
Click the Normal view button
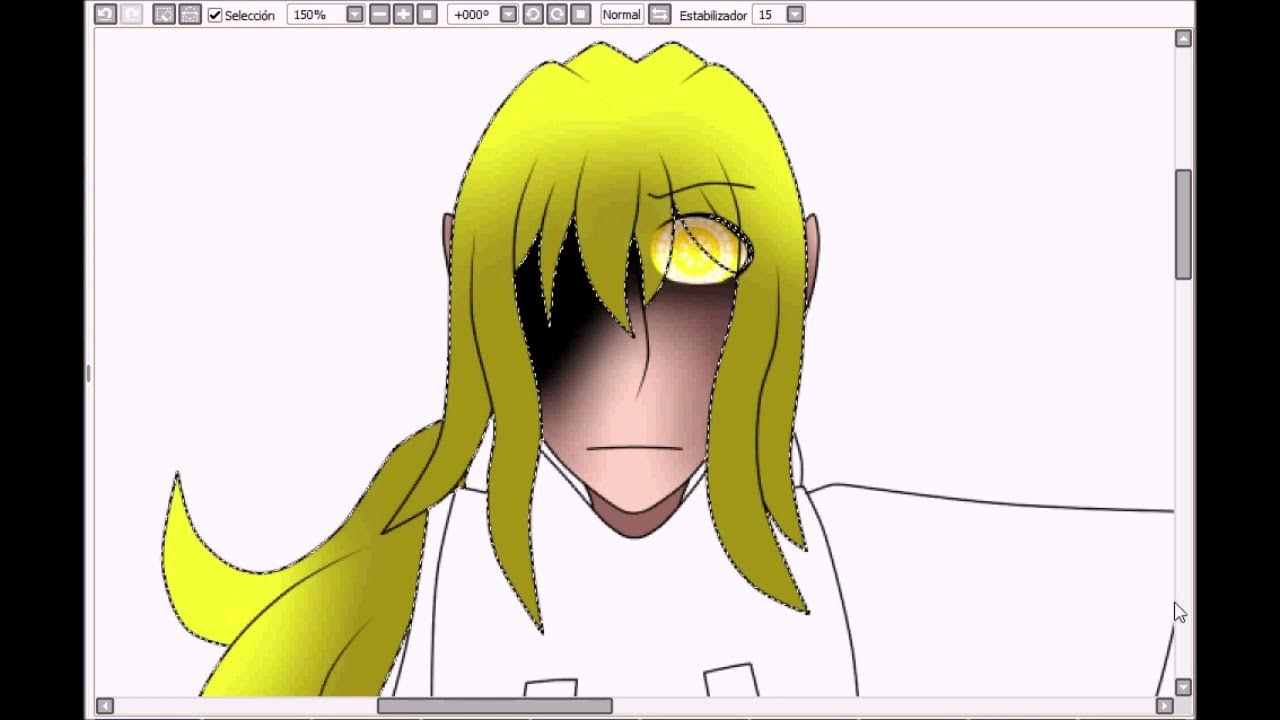(x=622, y=14)
